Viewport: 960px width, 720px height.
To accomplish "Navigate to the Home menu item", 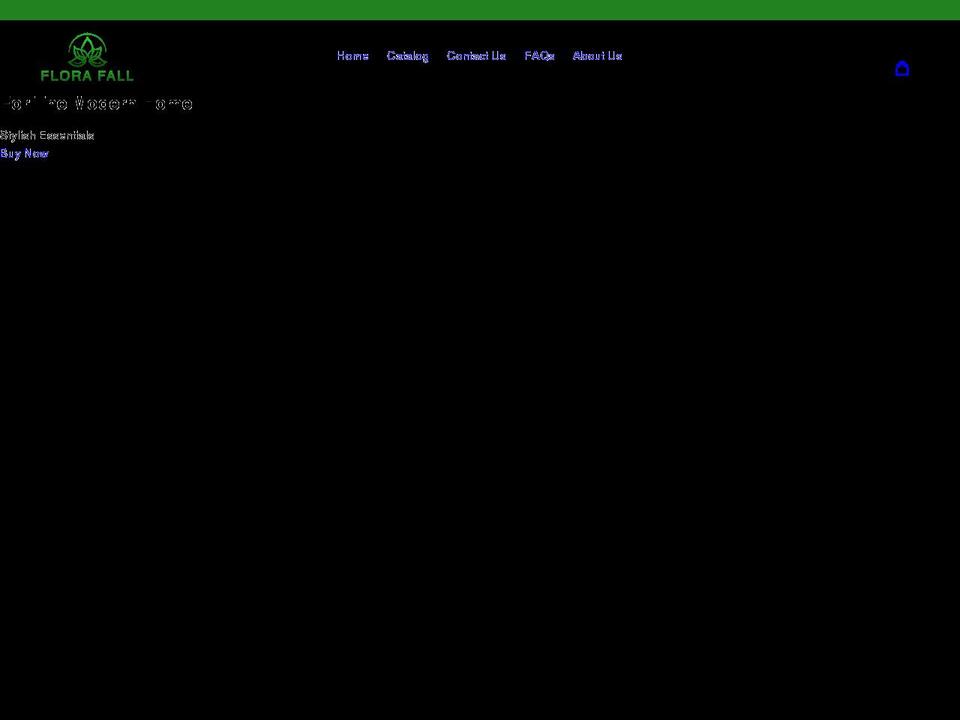I will 352,56.
